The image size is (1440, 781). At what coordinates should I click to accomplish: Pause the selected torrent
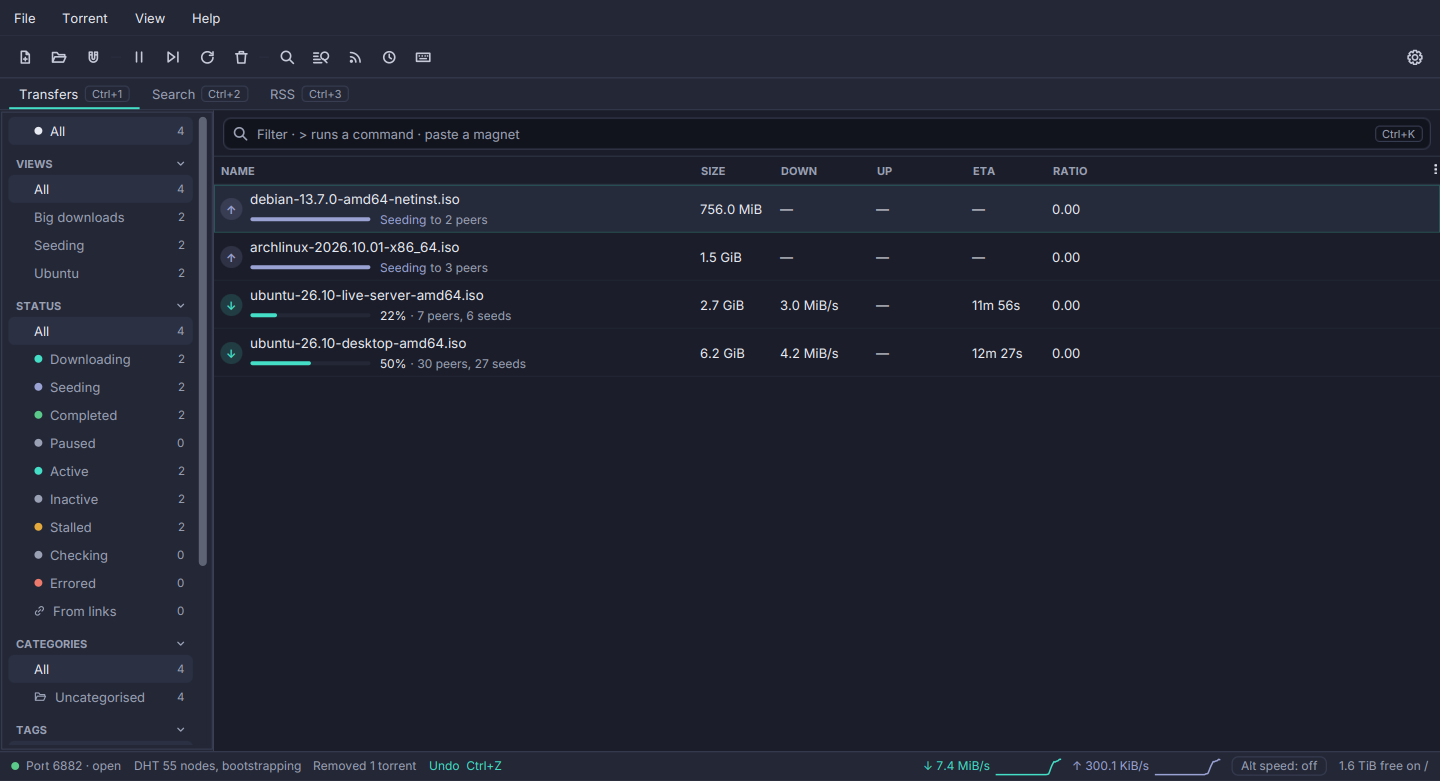click(139, 57)
